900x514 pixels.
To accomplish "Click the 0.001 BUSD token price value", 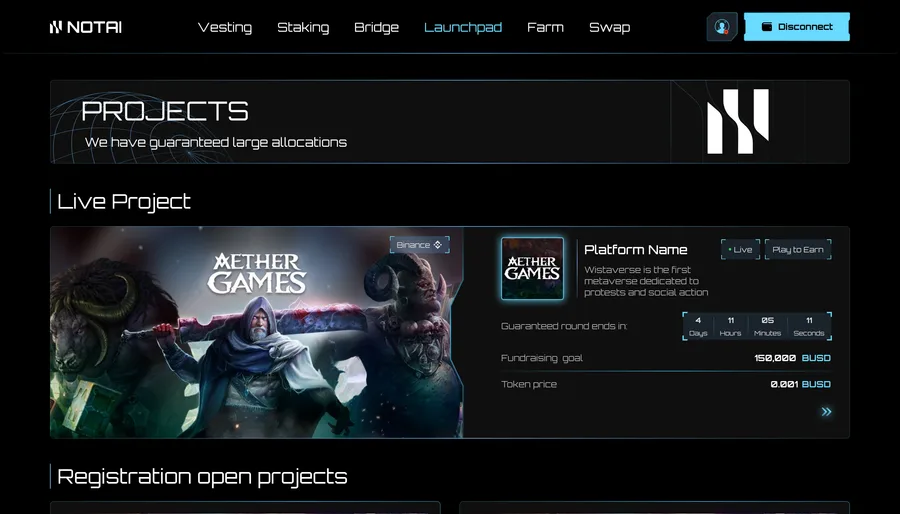I will [x=800, y=384].
